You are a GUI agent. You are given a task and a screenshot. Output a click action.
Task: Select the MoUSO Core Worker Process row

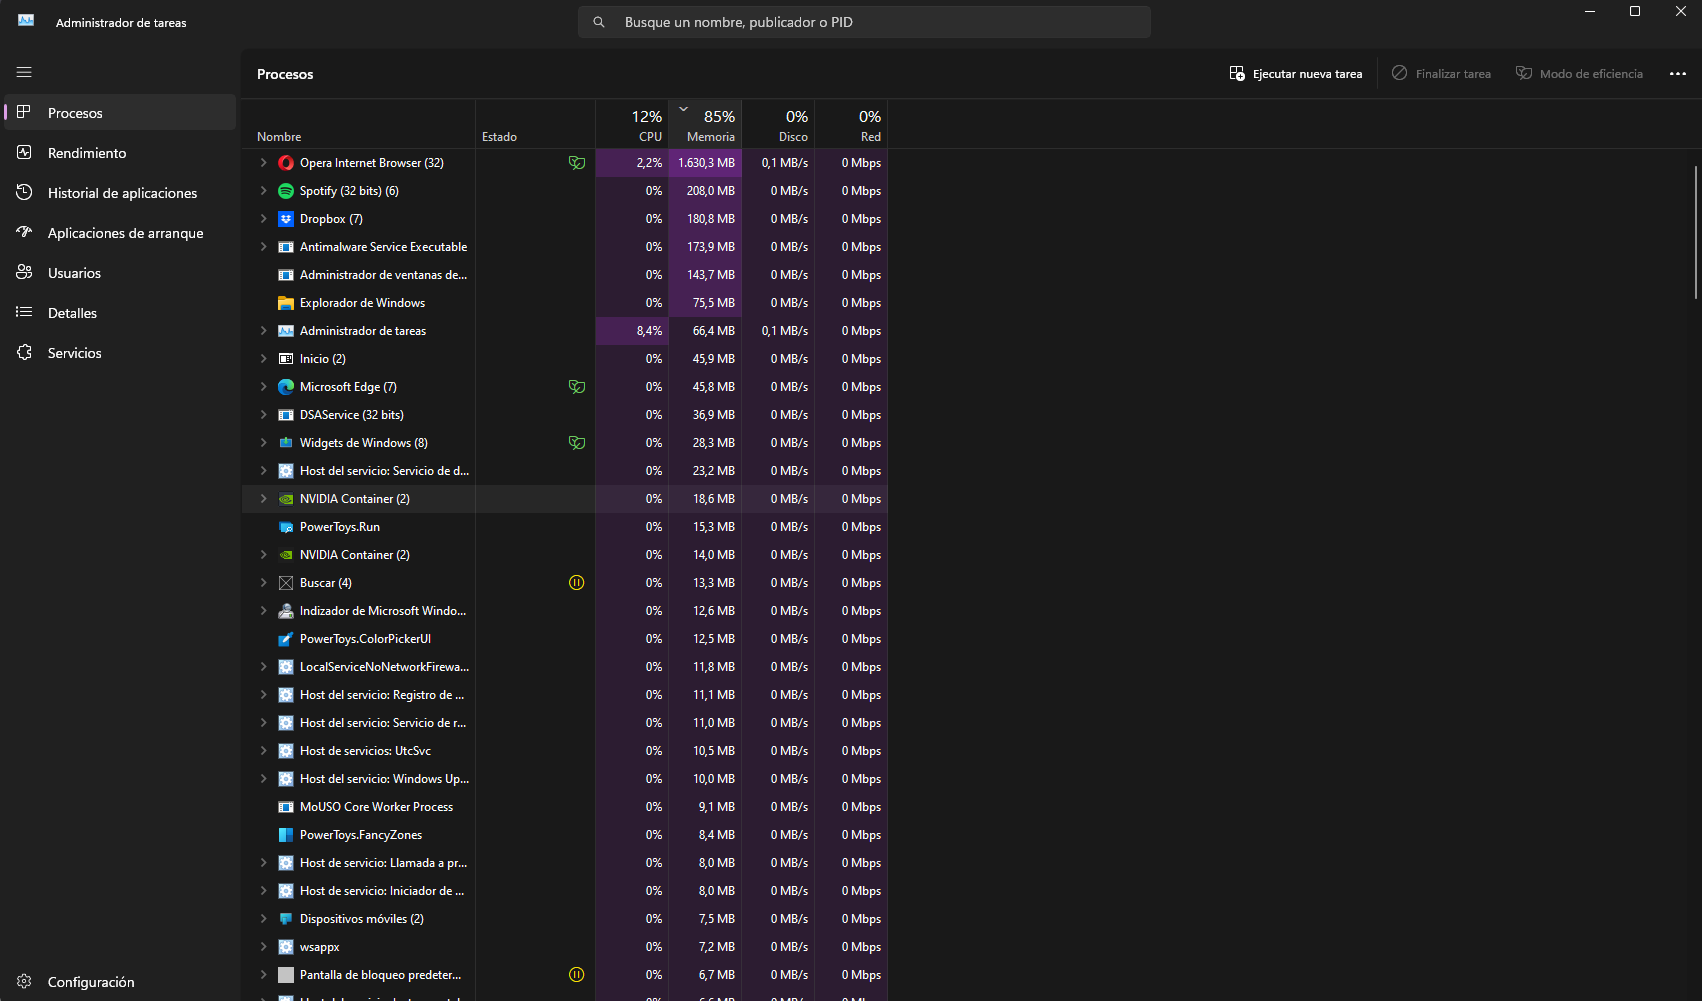[565, 807]
